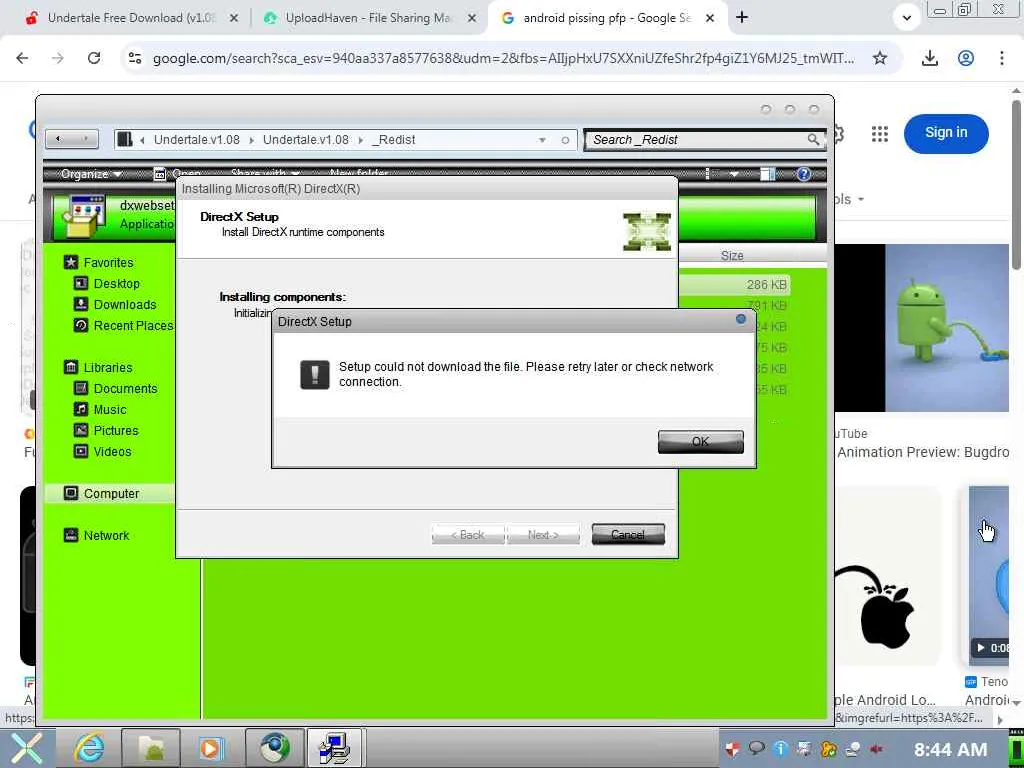Open the media player taskbar icon
Viewport: 1024px width, 768px height.
(212, 748)
